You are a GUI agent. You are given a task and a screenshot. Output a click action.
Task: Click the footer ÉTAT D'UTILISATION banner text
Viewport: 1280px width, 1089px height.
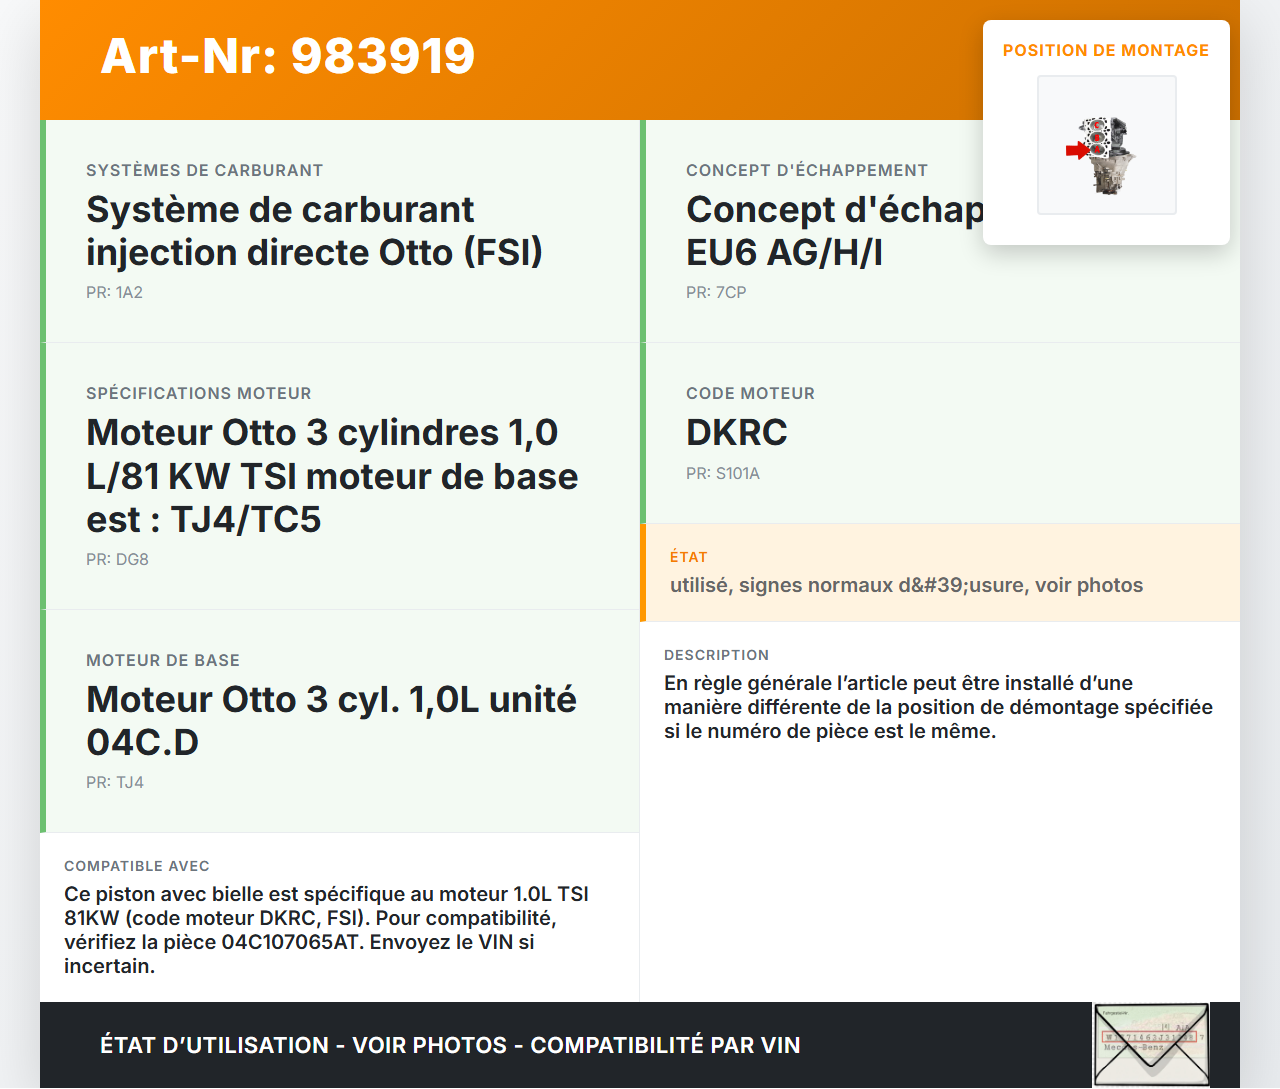450,1045
